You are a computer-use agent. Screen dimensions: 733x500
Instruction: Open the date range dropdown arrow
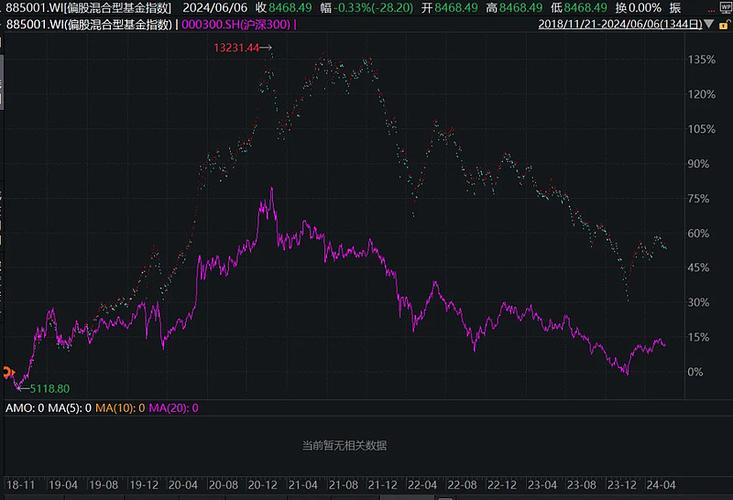point(709,23)
